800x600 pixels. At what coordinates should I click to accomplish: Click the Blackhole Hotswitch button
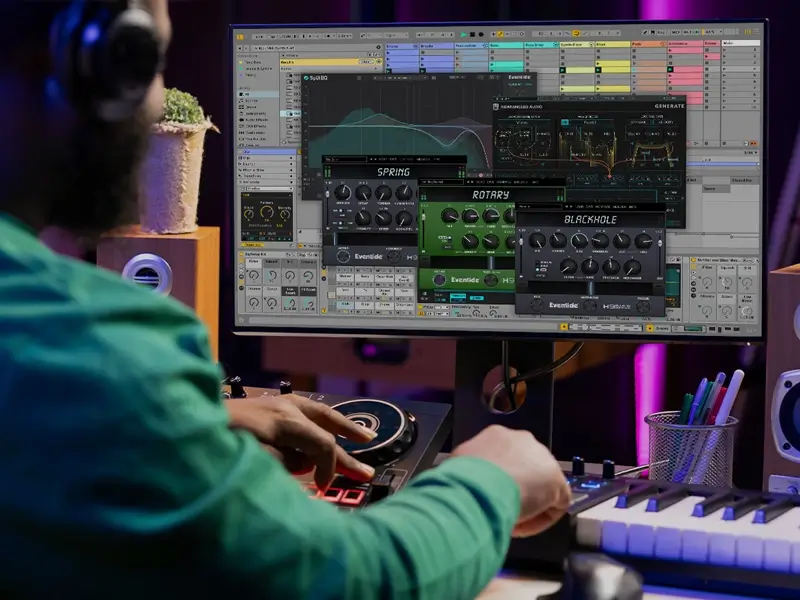pos(590,306)
